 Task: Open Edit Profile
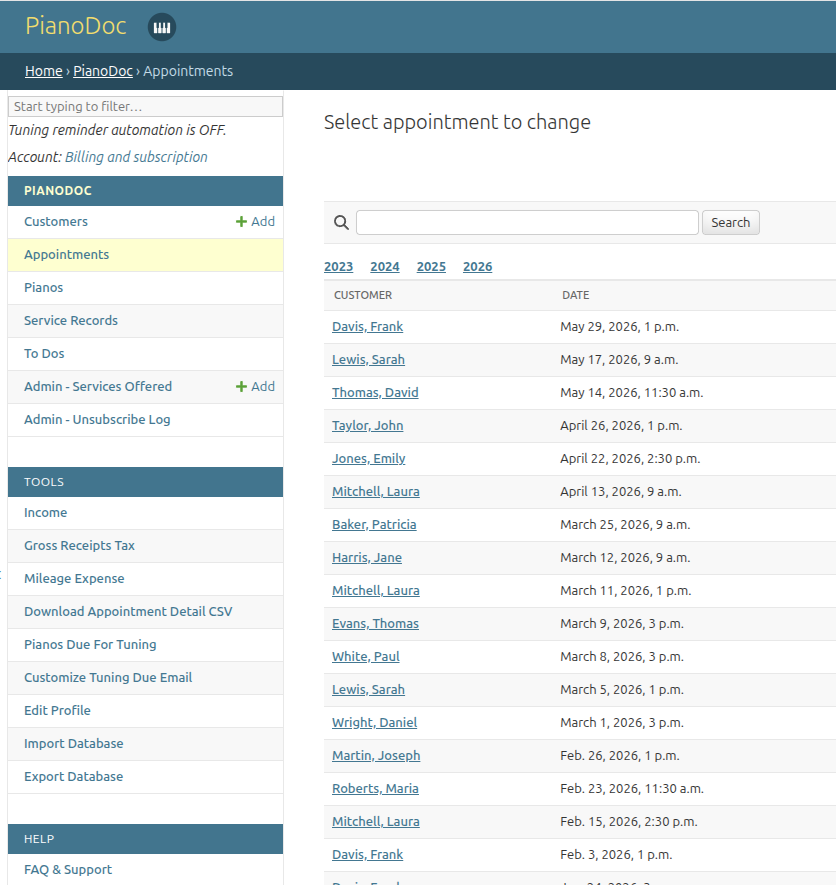(x=58, y=711)
